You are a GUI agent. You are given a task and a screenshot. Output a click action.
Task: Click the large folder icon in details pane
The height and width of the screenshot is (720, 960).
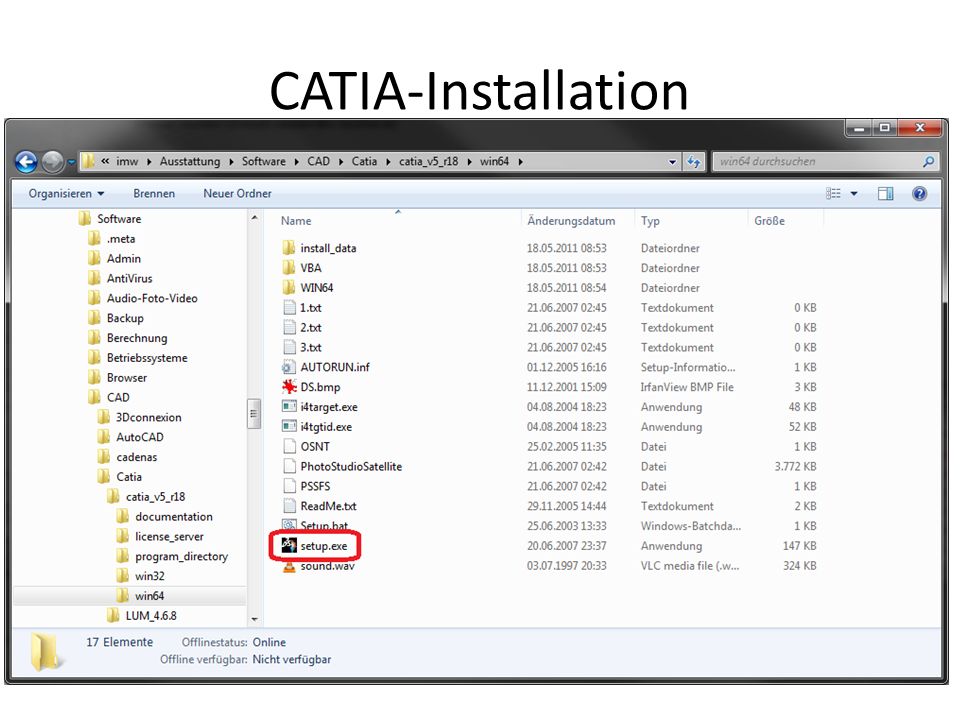click(46, 651)
